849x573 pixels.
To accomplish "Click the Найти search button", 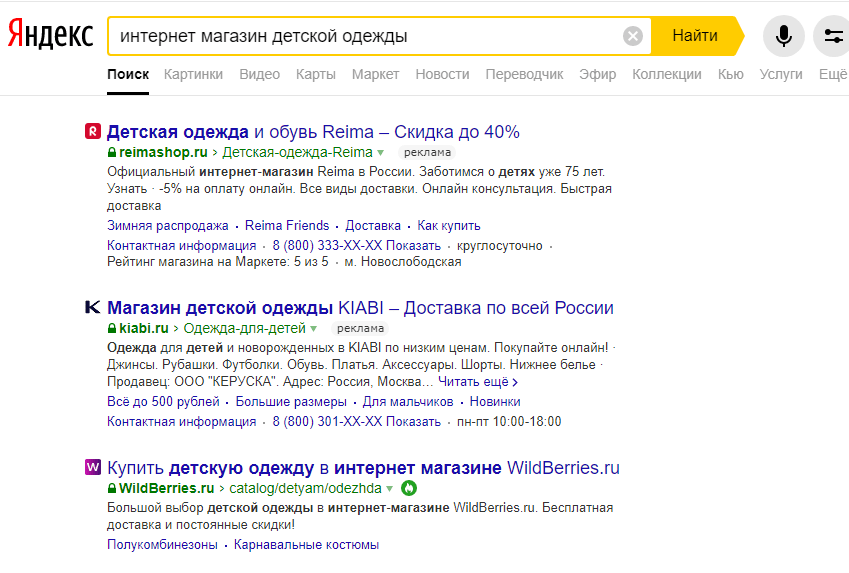I will pyautogui.click(x=695, y=36).
